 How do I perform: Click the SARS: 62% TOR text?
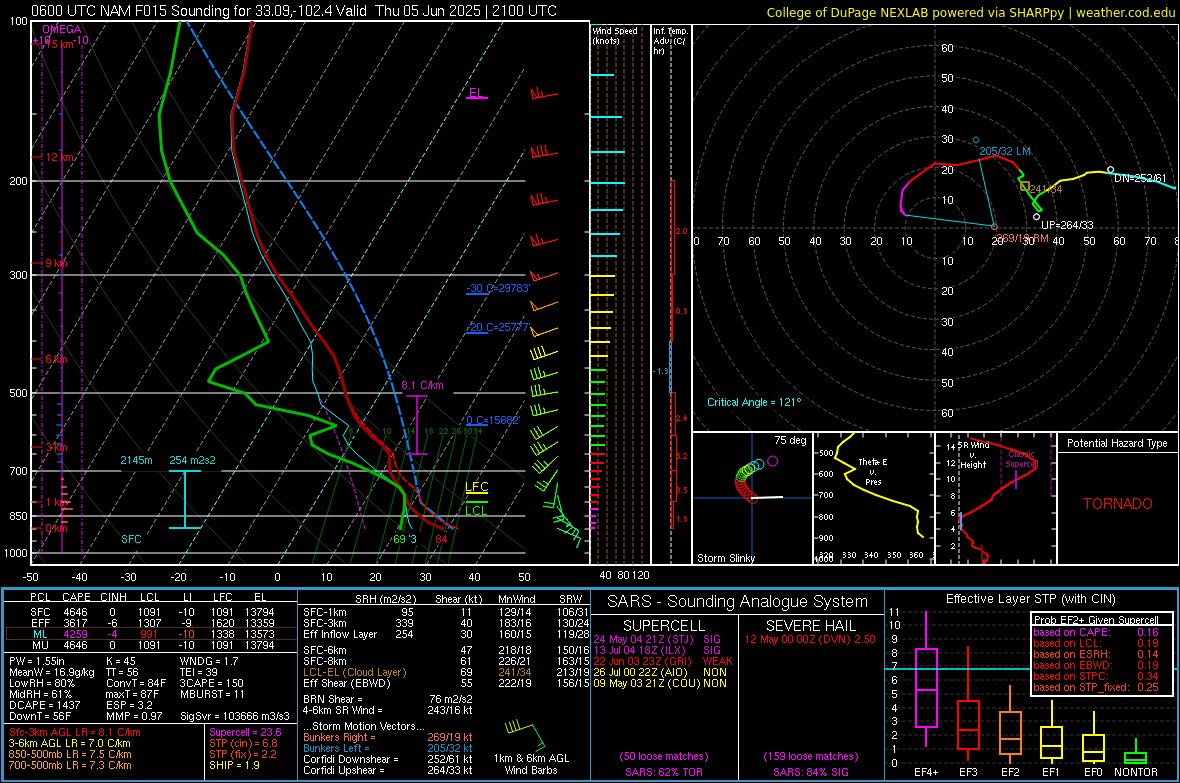(x=663, y=772)
